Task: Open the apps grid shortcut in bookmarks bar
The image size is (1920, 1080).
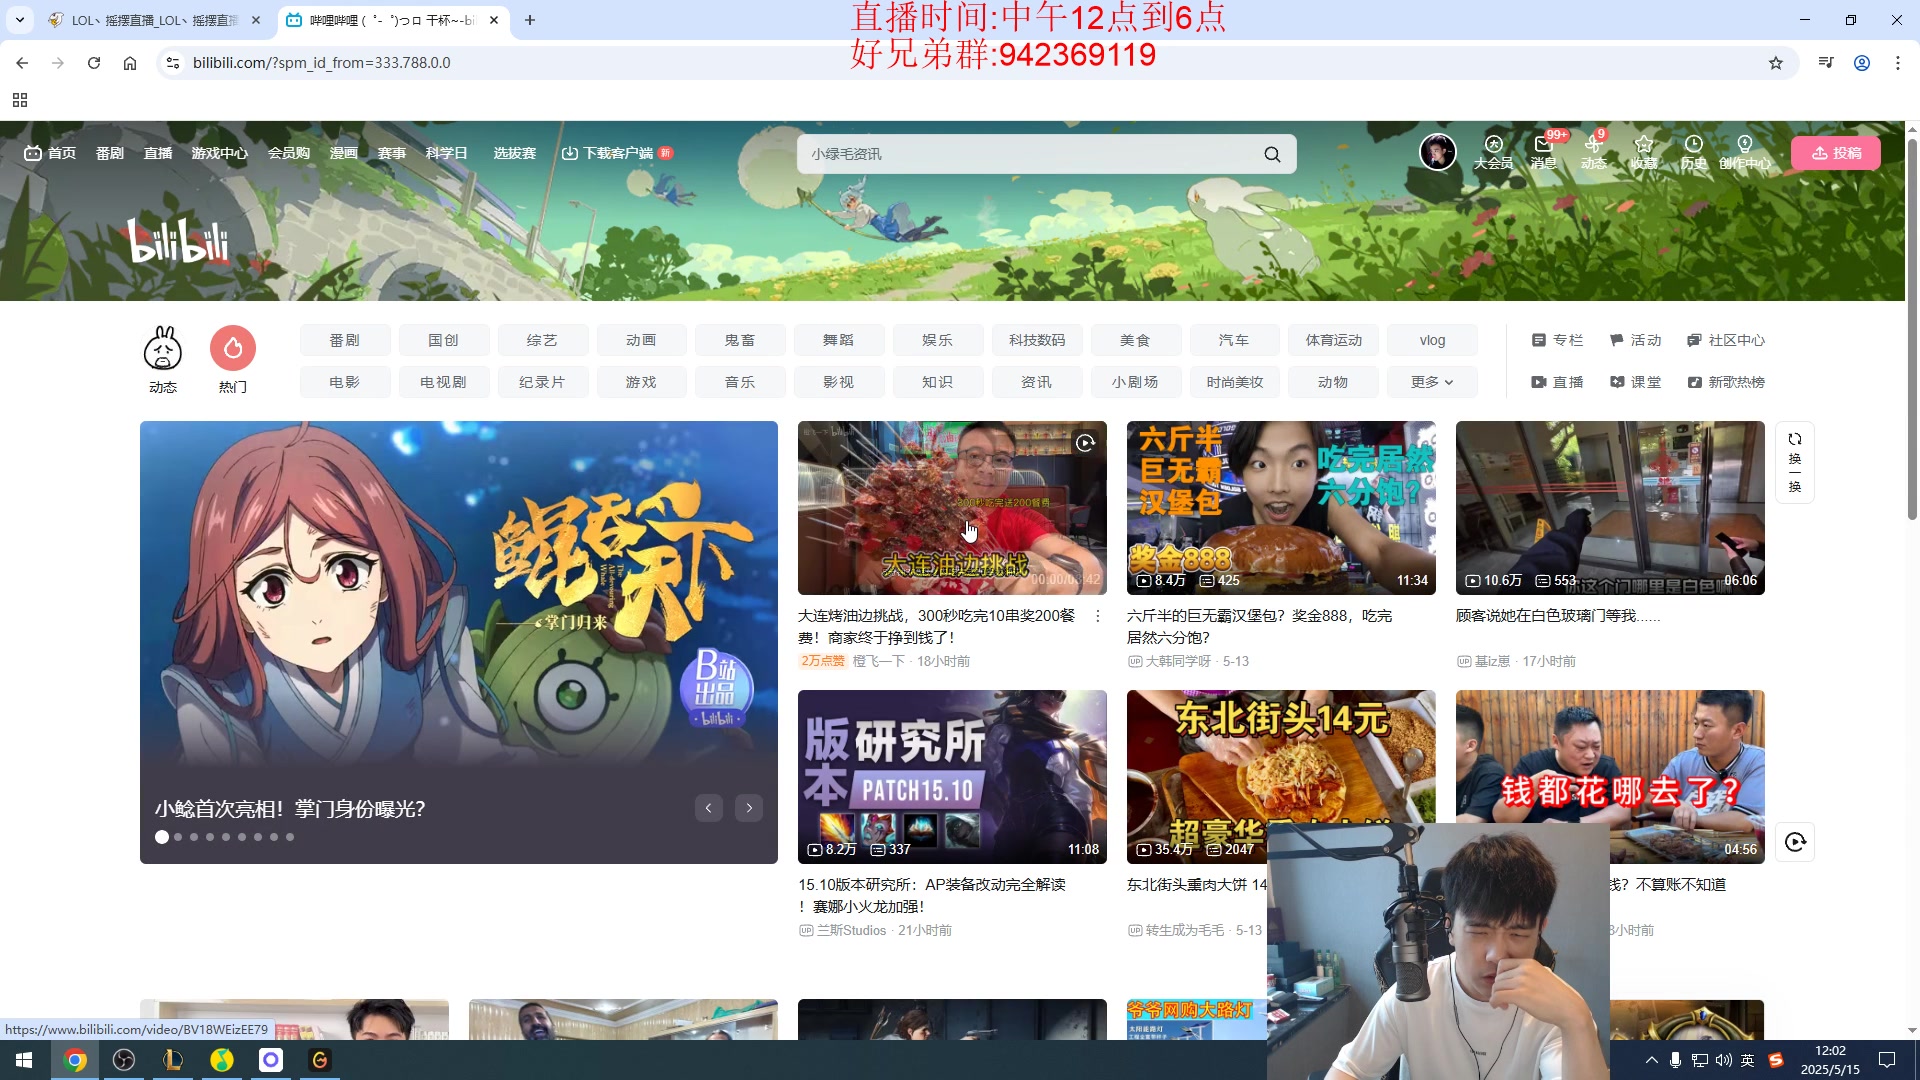Action: coord(20,100)
